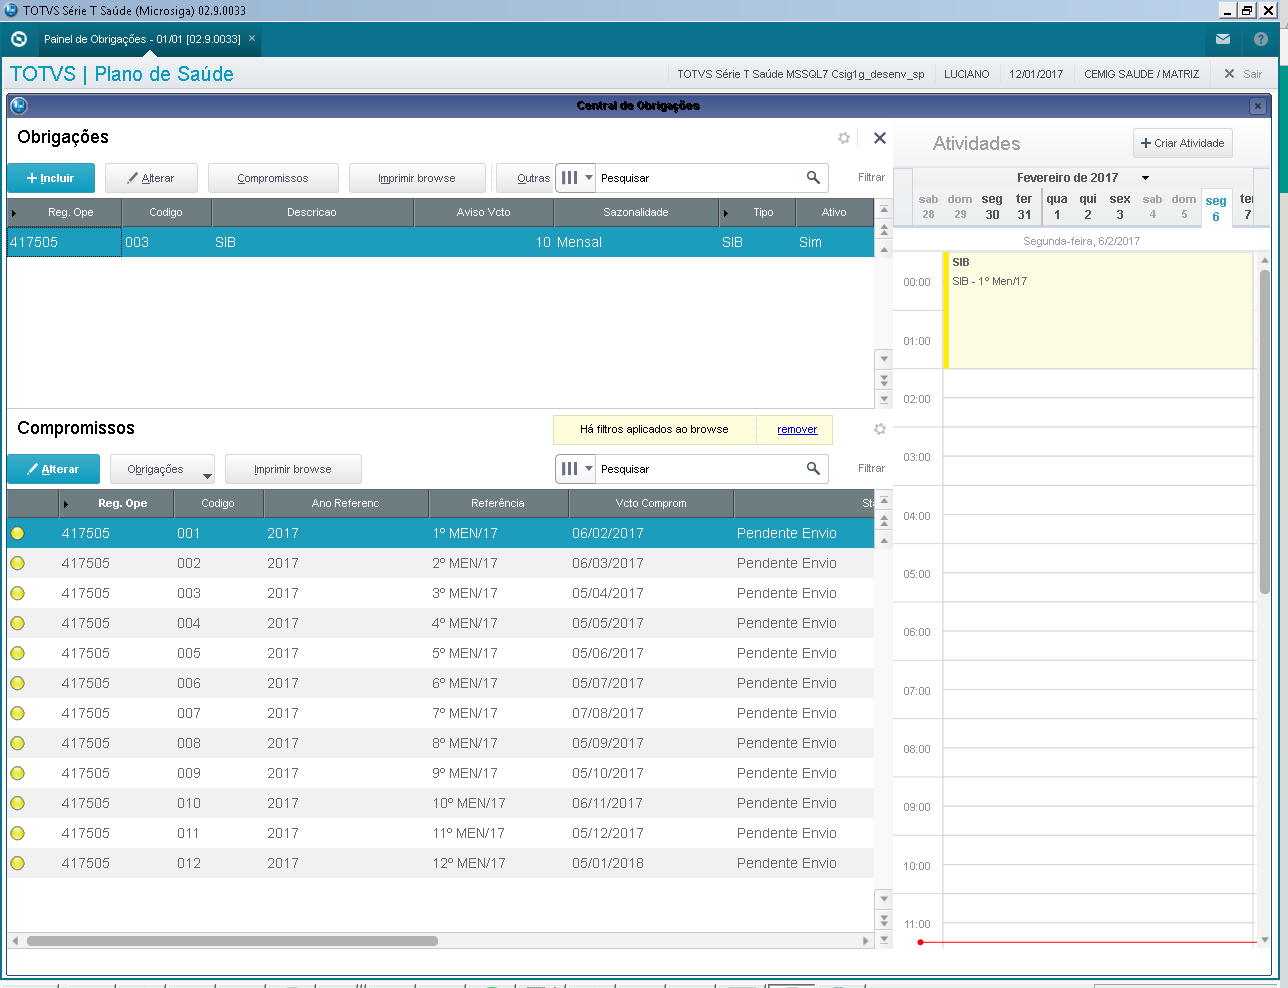The image size is (1288, 988).
Task: Click yellow status icon for 2º MEN/17
Action: click(17, 563)
